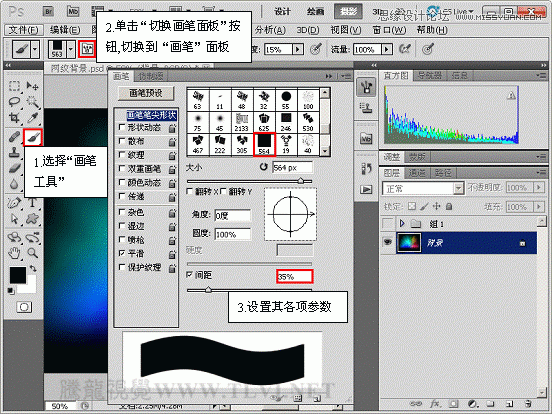Select the Pen tool
This screenshot has height=414, width=552.
pos(14,203)
